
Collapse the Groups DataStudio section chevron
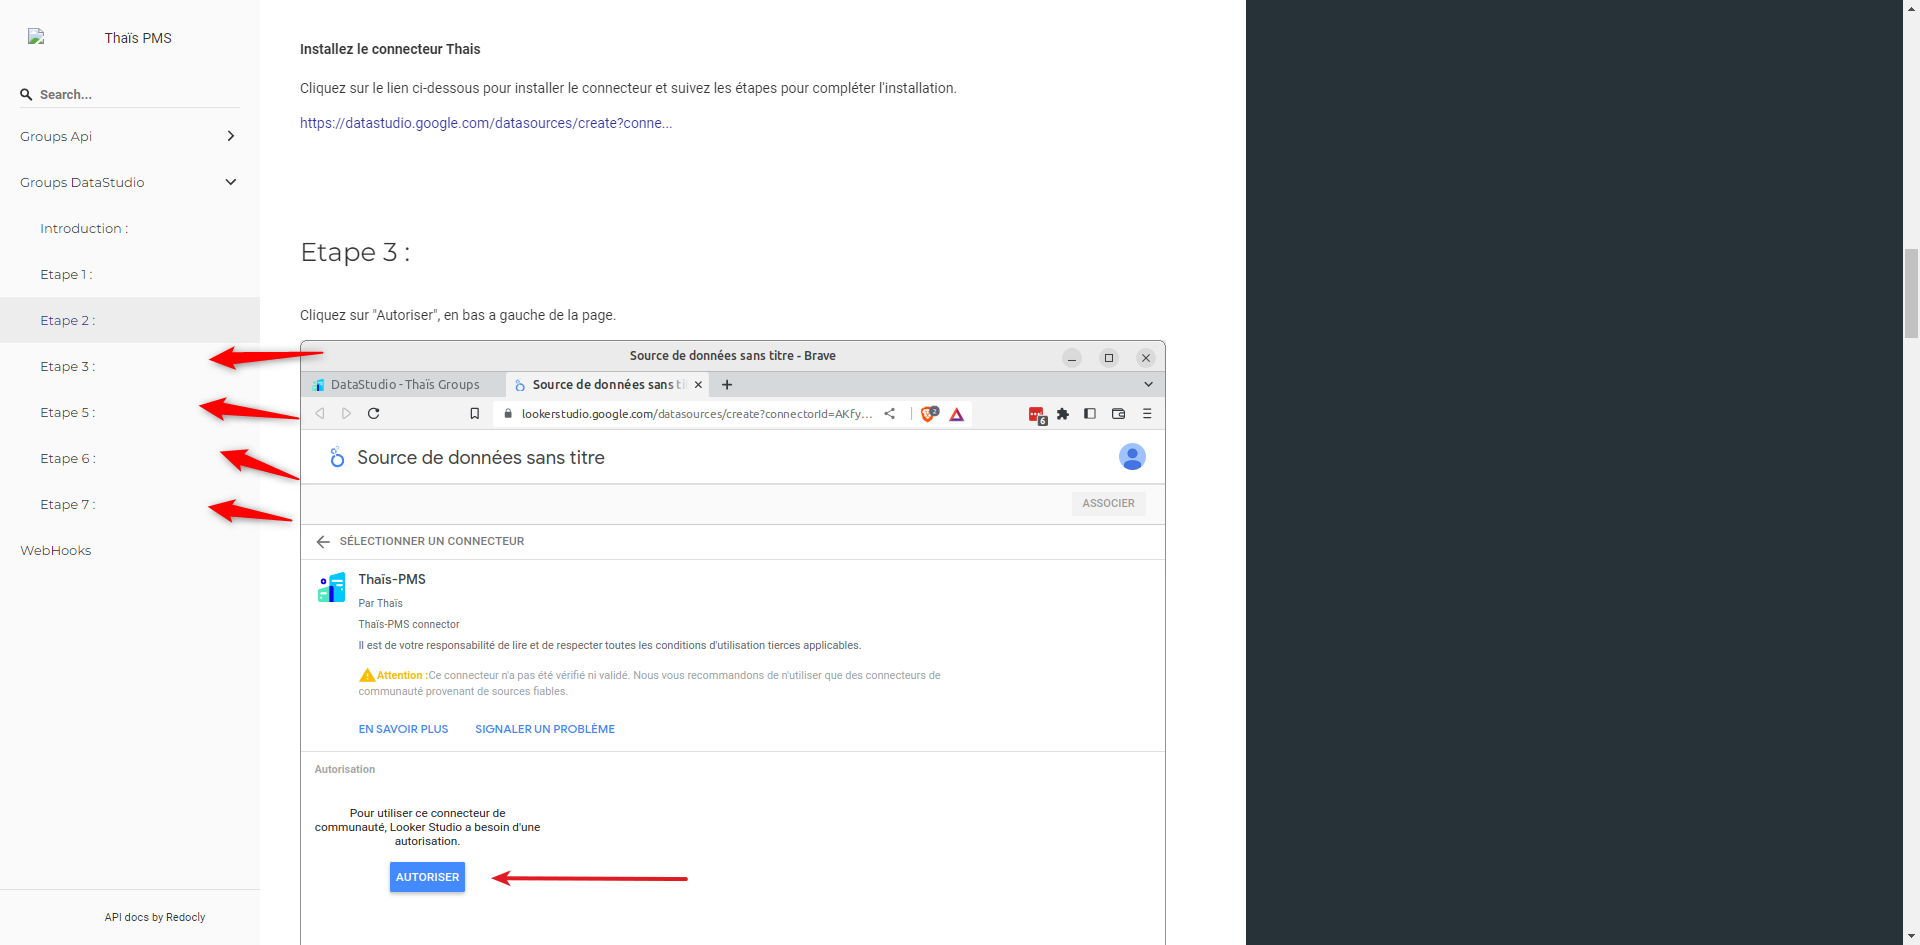[x=231, y=182]
